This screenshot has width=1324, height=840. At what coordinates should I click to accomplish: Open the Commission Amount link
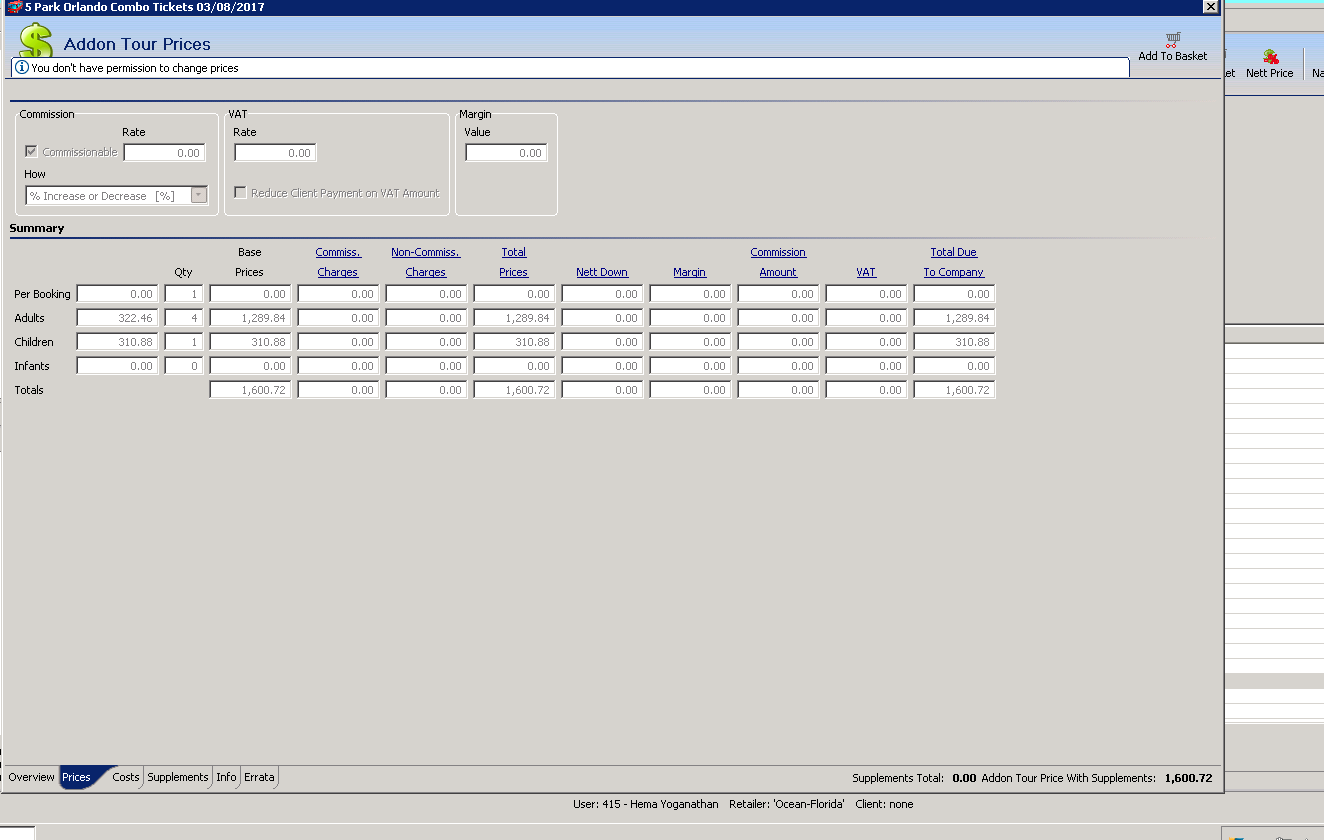click(x=778, y=262)
